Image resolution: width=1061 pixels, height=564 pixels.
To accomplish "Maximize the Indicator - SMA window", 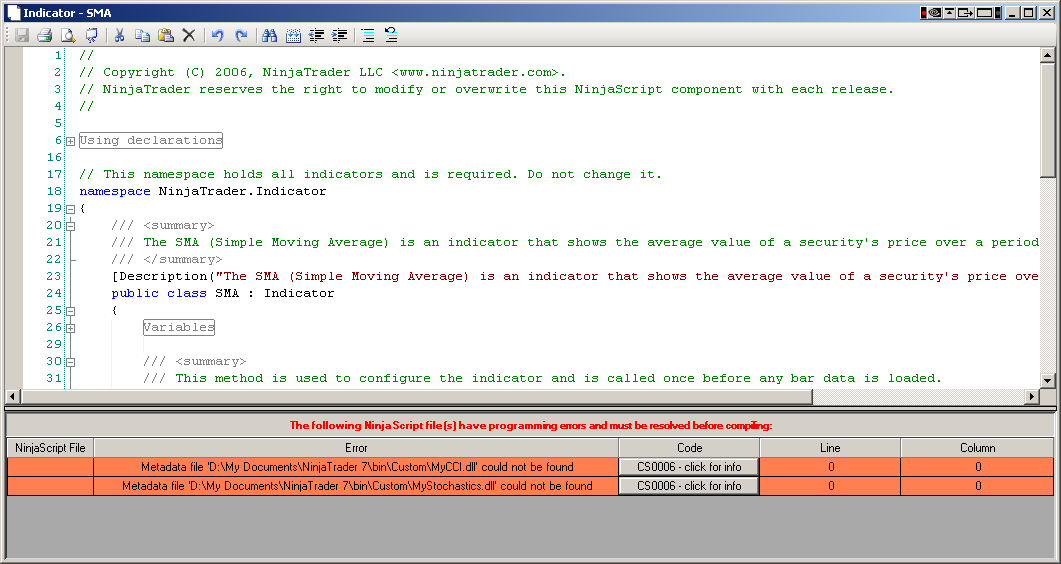I will 1028,13.
